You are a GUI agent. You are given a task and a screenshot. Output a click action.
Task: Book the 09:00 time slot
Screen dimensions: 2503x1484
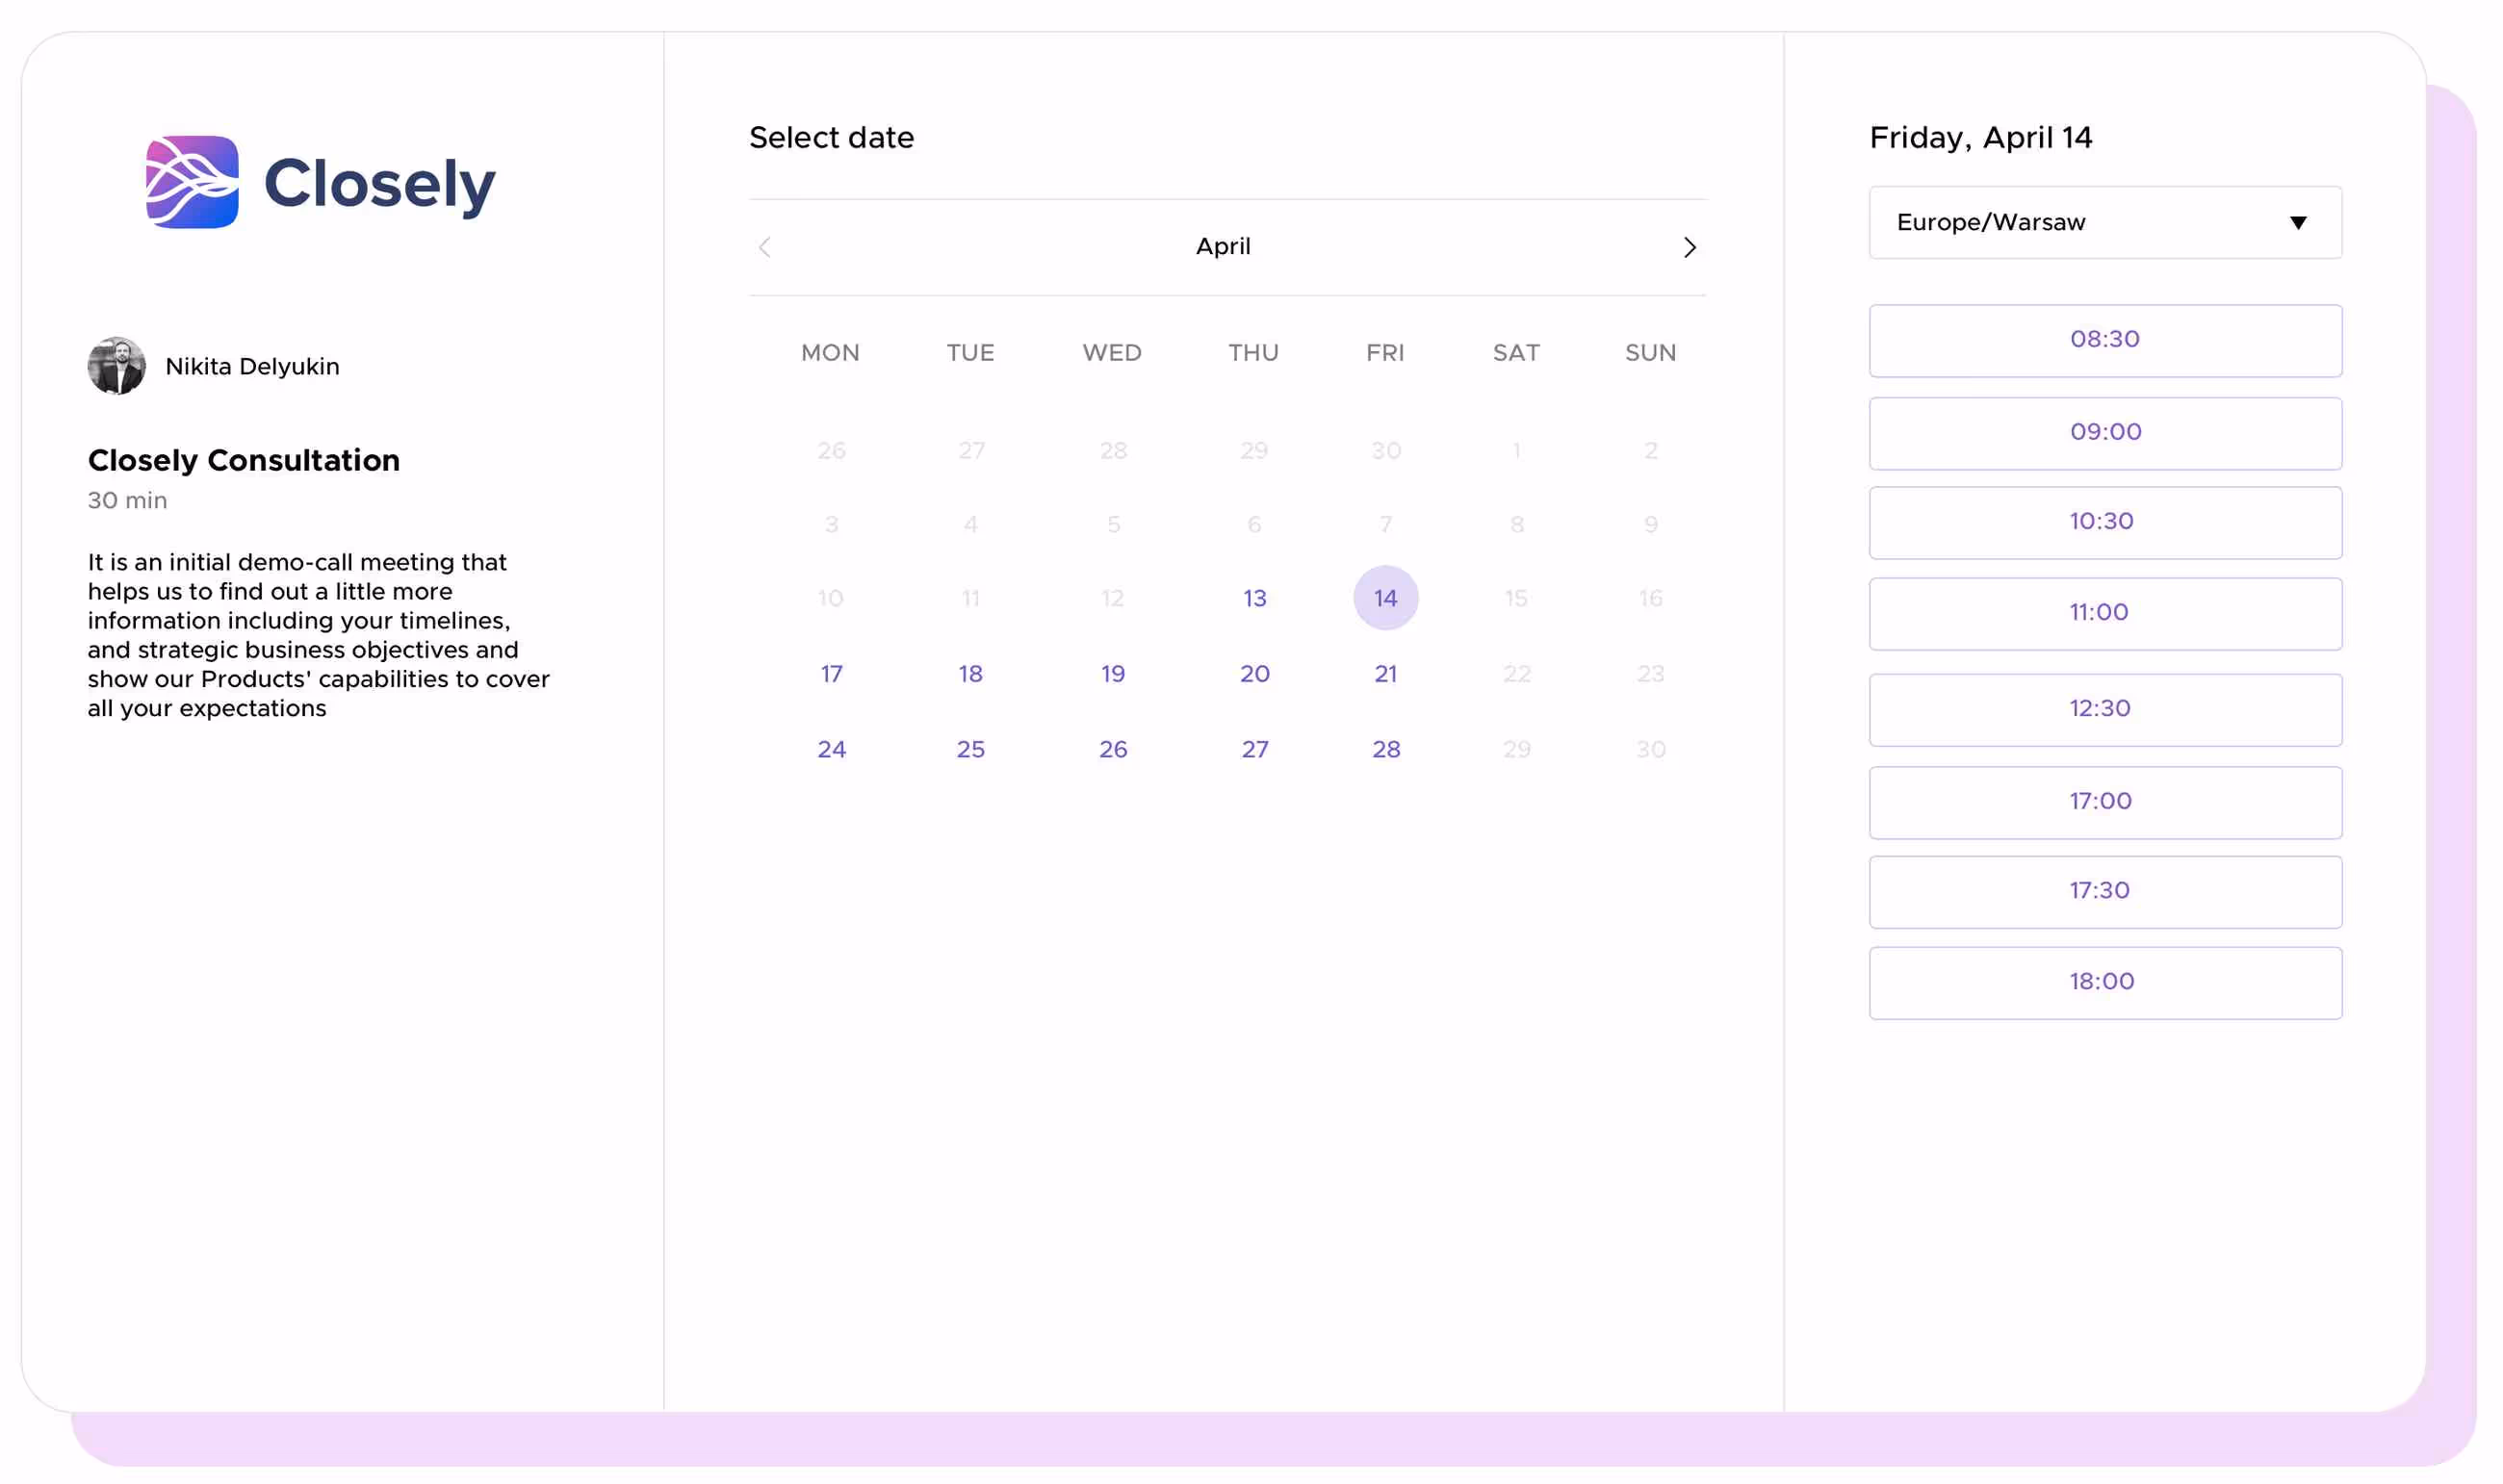[2104, 432]
